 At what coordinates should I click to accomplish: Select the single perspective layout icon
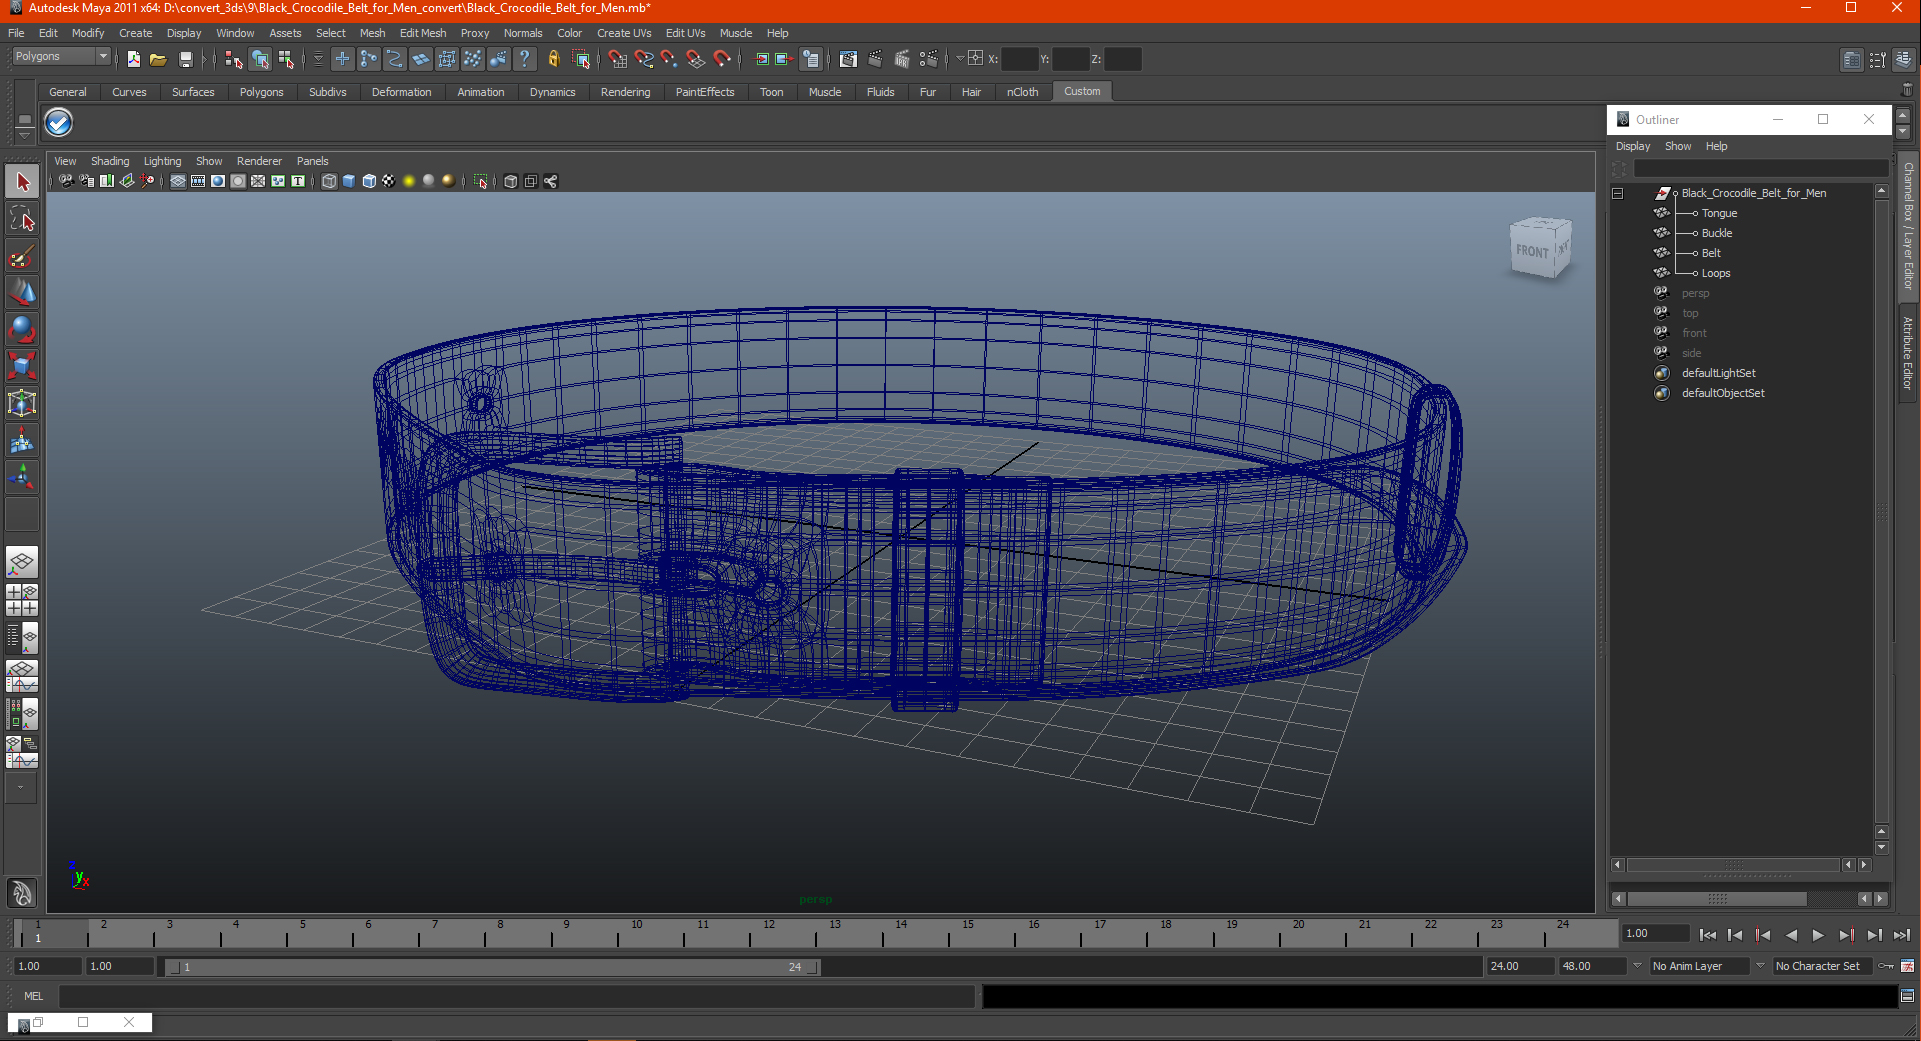(22, 563)
